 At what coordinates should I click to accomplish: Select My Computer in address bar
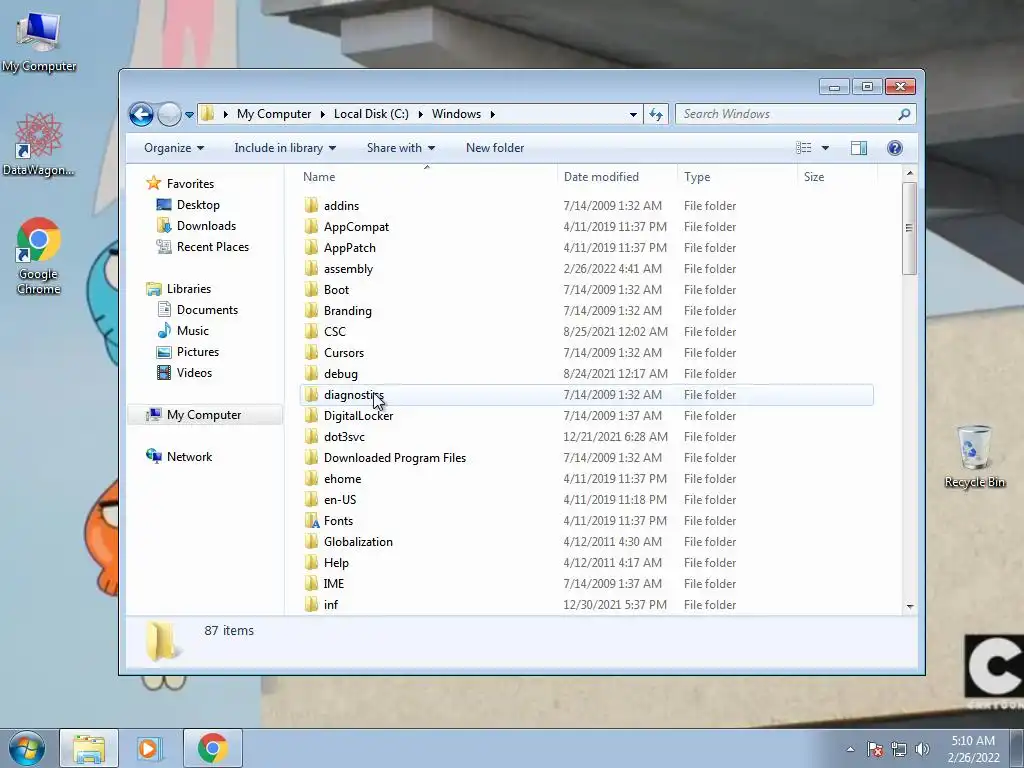(x=274, y=114)
